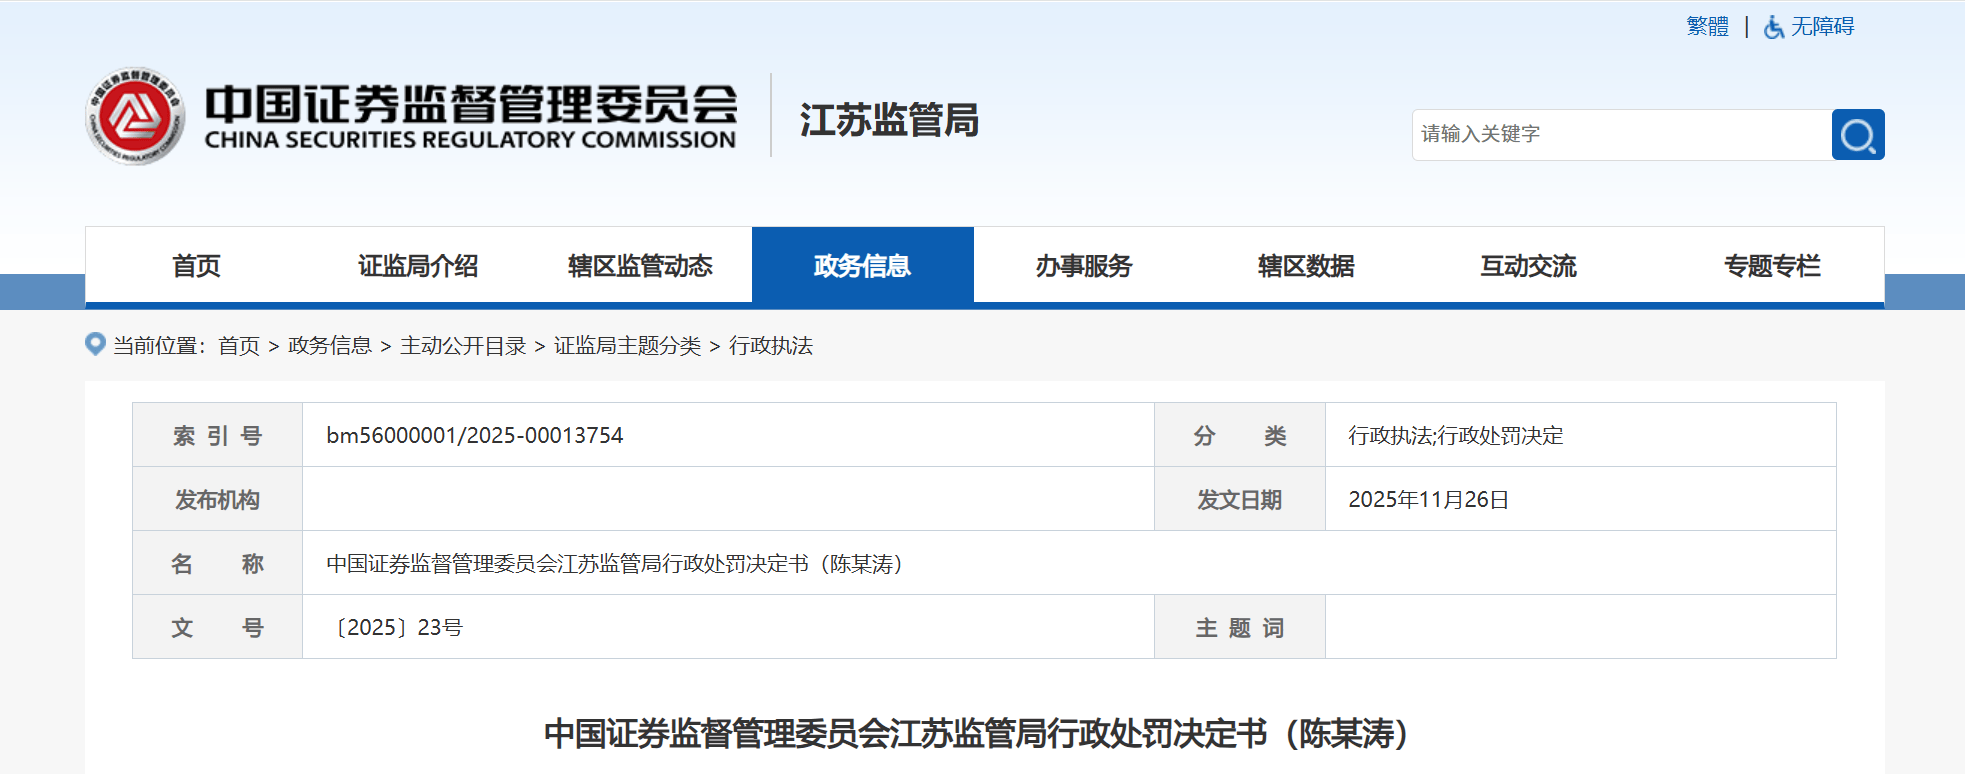
Task: Focus the keyword search input field
Action: [x=1621, y=135]
